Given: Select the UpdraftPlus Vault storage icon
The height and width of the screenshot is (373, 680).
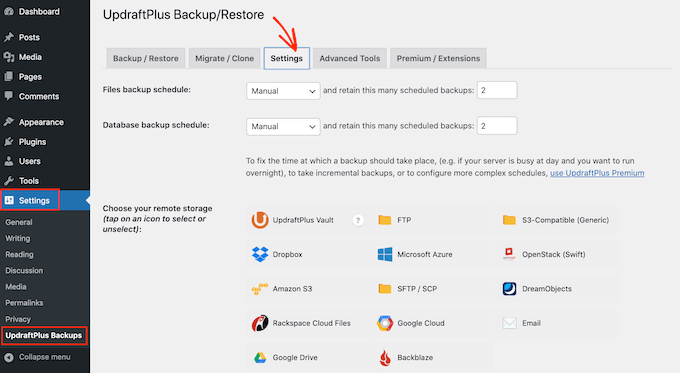Looking at the screenshot, I should 260,220.
